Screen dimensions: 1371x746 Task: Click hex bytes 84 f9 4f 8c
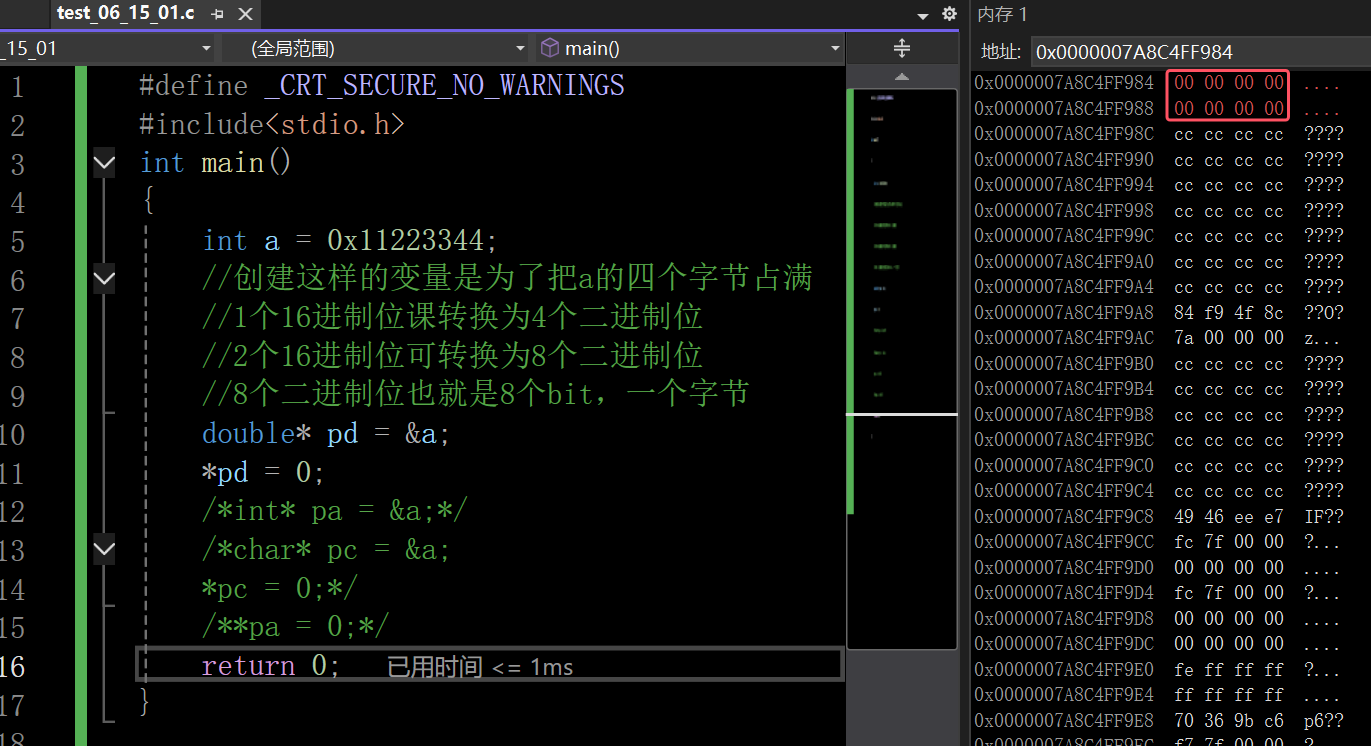click(x=1229, y=313)
